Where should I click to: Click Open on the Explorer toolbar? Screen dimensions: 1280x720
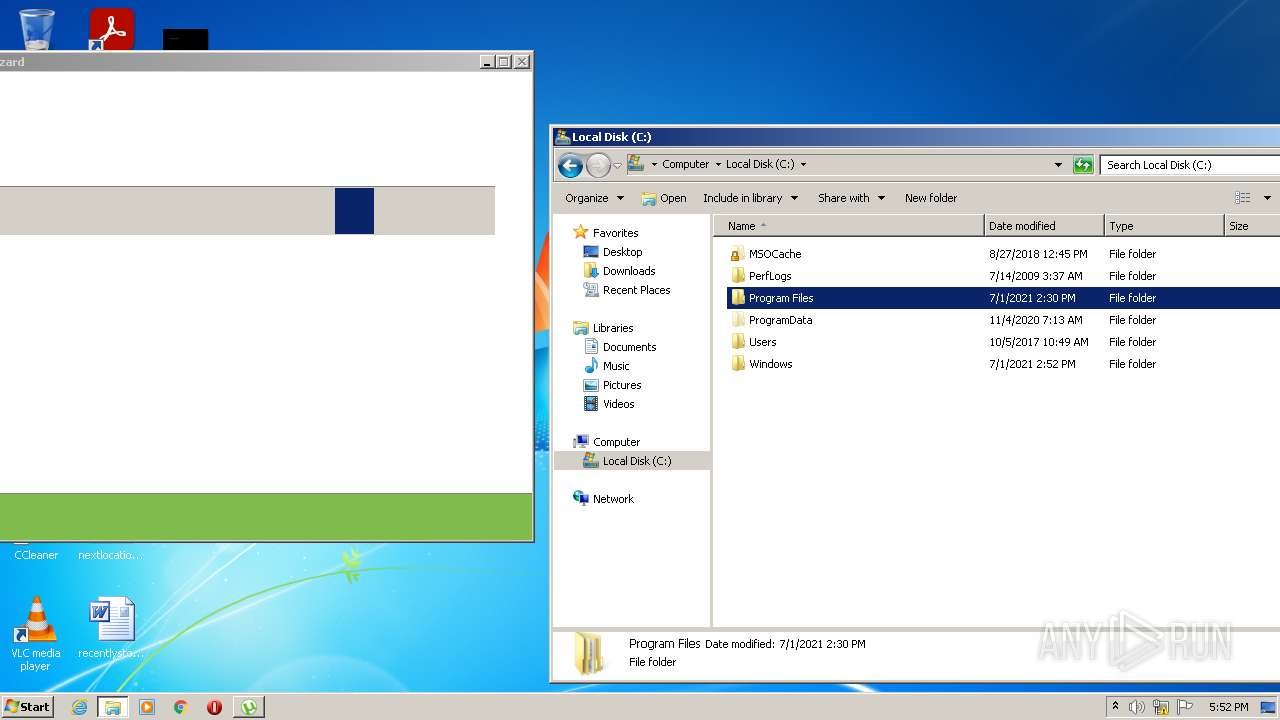pyautogui.click(x=664, y=198)
